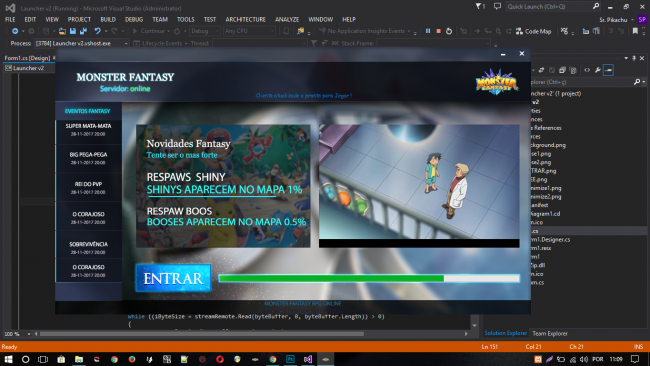
Task: Click the Solution Explorer search magnifier icon
Action: (x=637, y=82)
